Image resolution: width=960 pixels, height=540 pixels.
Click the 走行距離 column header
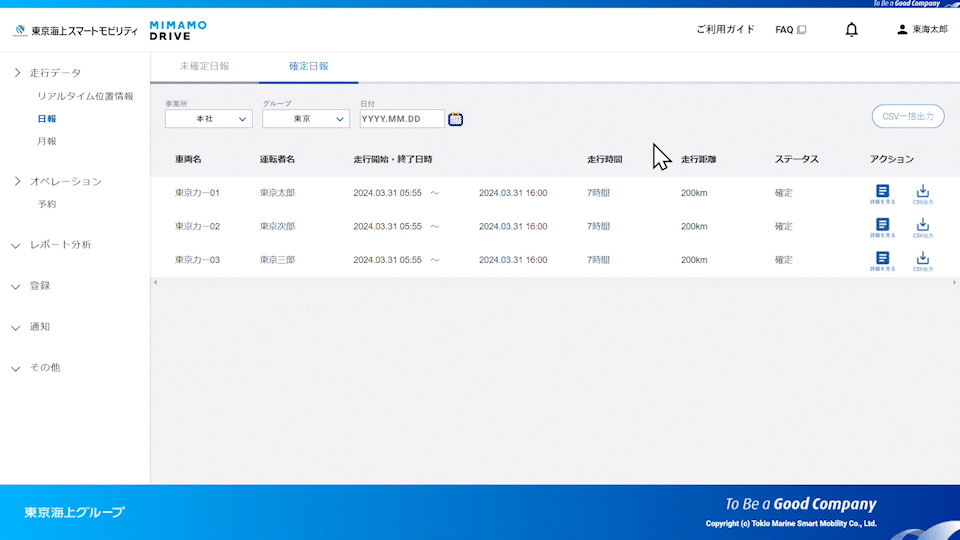click(699, 159)
